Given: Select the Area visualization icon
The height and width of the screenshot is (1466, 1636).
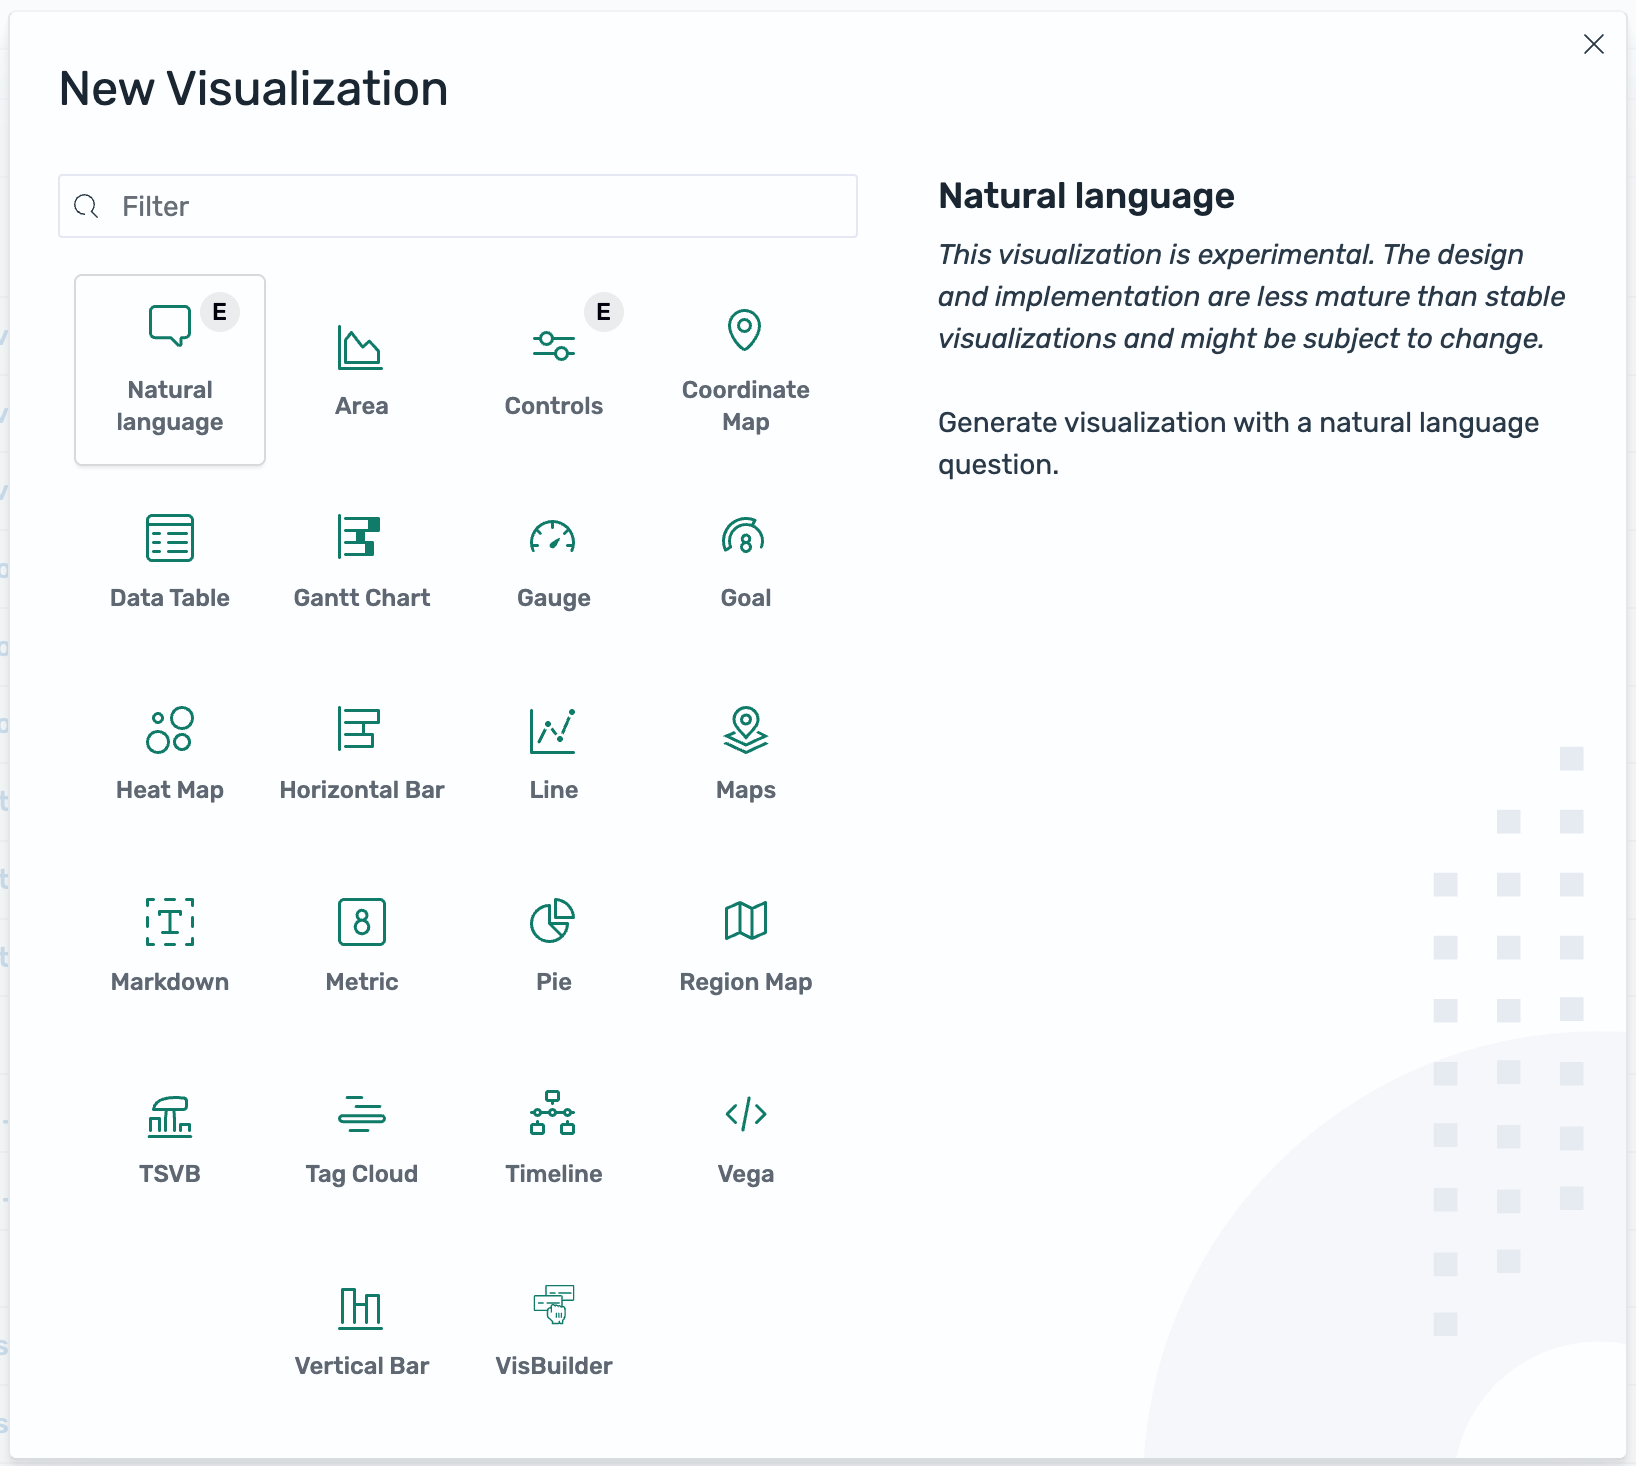Looking at the screenshot, I should [x=361, y=367].
